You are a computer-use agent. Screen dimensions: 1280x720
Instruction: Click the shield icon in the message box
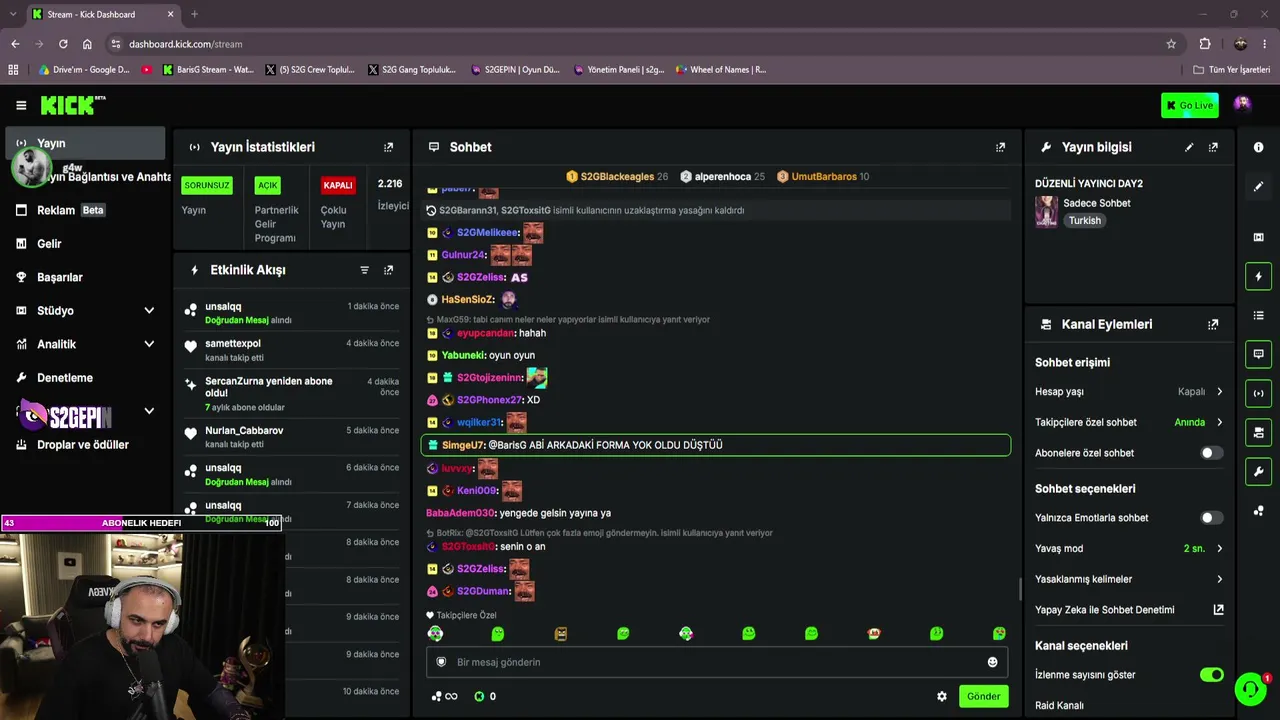(x=441, y=662)
